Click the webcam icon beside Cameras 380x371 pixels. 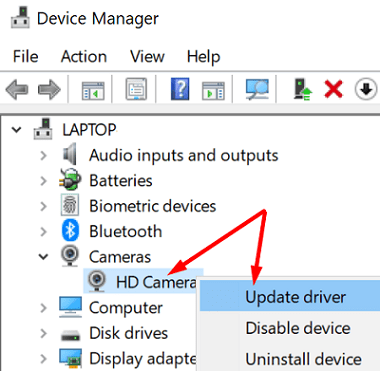(x=70, y=256)
